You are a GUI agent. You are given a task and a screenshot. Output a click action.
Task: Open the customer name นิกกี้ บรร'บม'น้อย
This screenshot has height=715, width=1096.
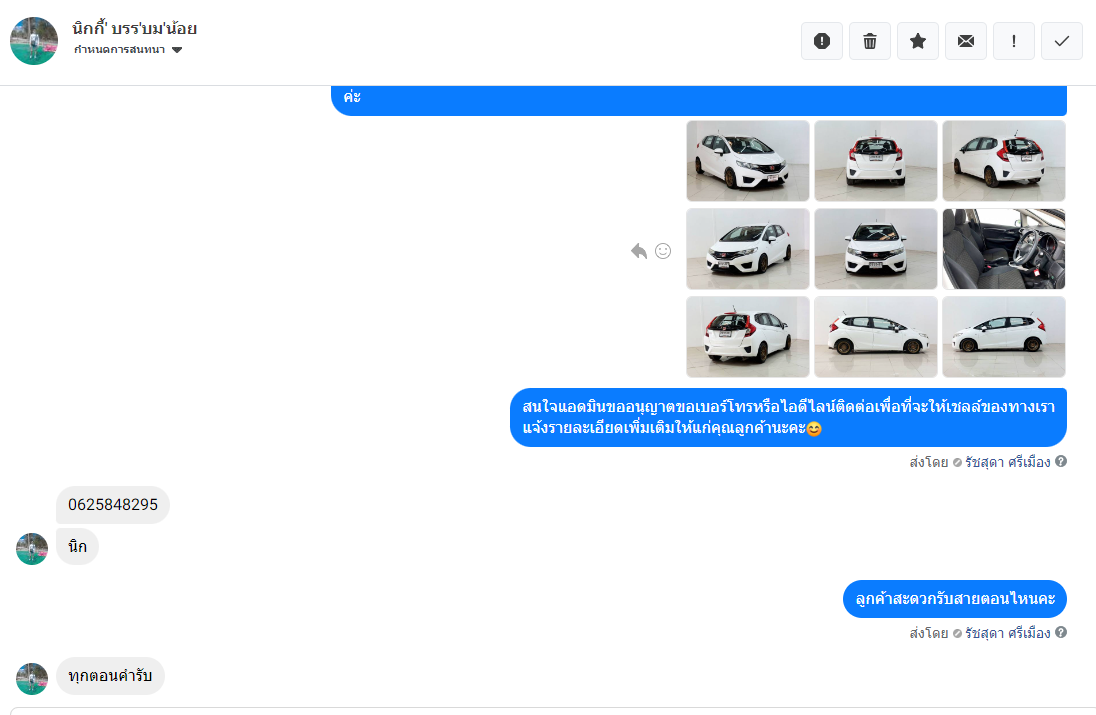click(x=134, y=29)
